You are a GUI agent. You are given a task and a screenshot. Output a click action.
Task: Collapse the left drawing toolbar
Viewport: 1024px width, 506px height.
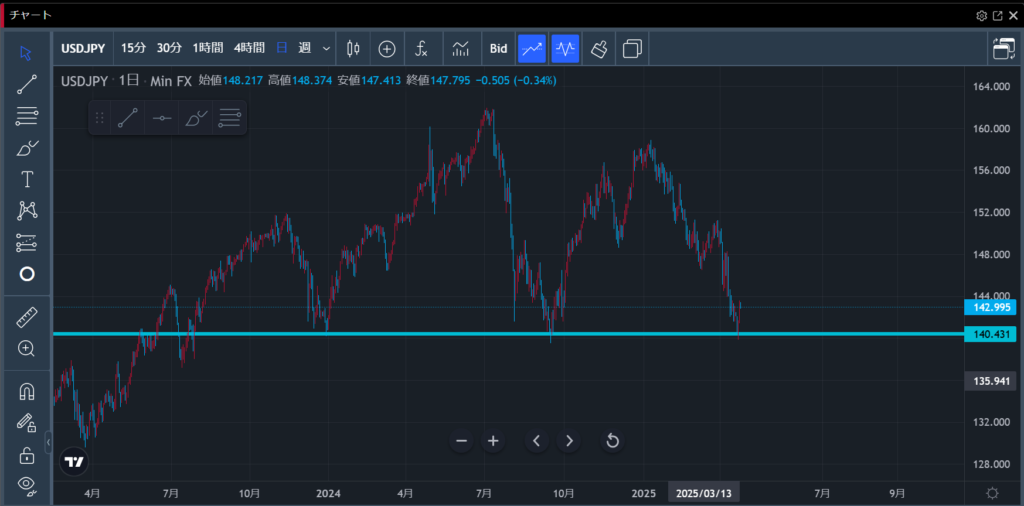click(48, 442)
